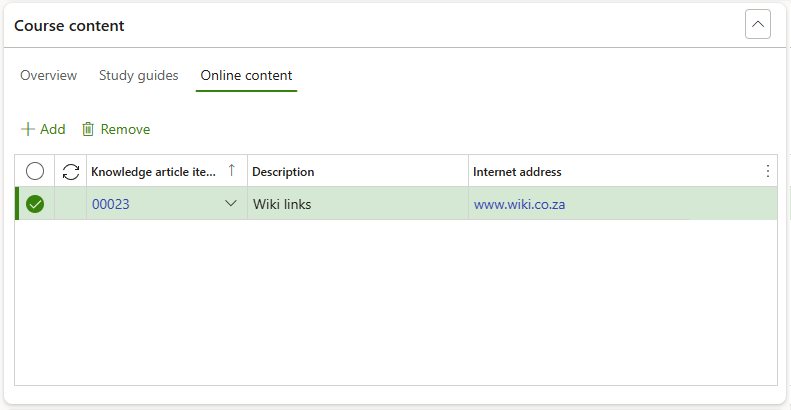Select the Online content tab
The width and height of the screenshot is (791, 410).
(246, 75)
